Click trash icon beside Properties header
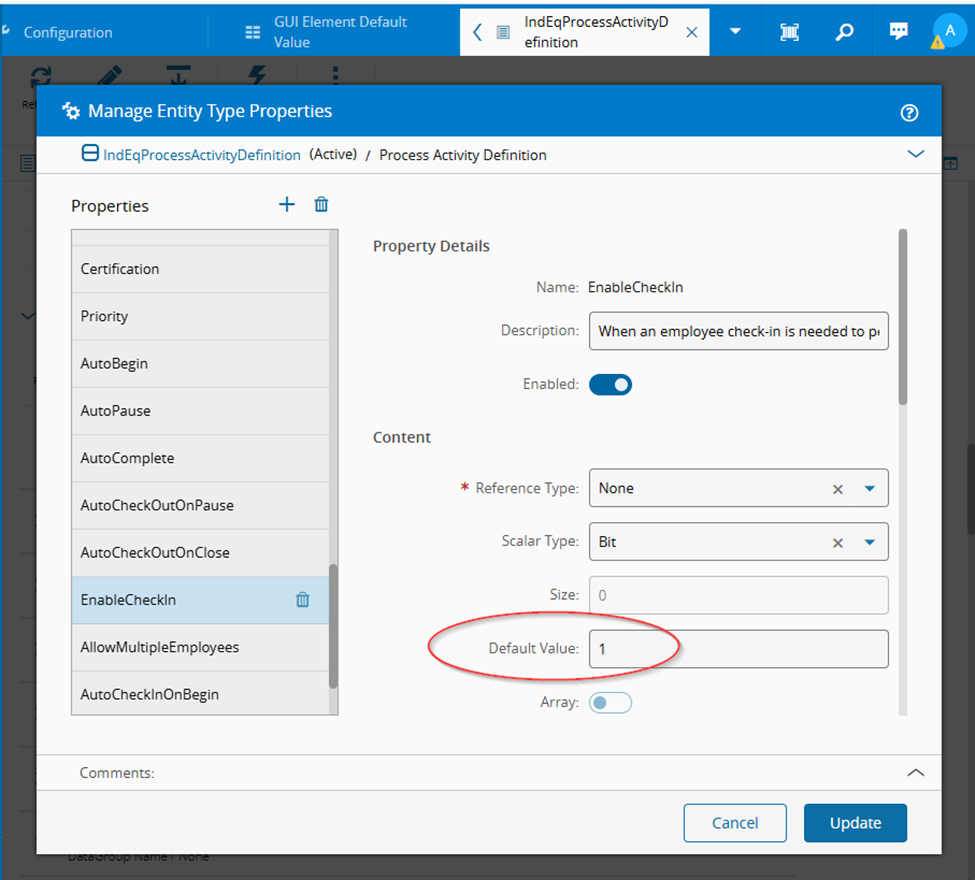Viewport: 975px width, 880px height. coord(321,205)
